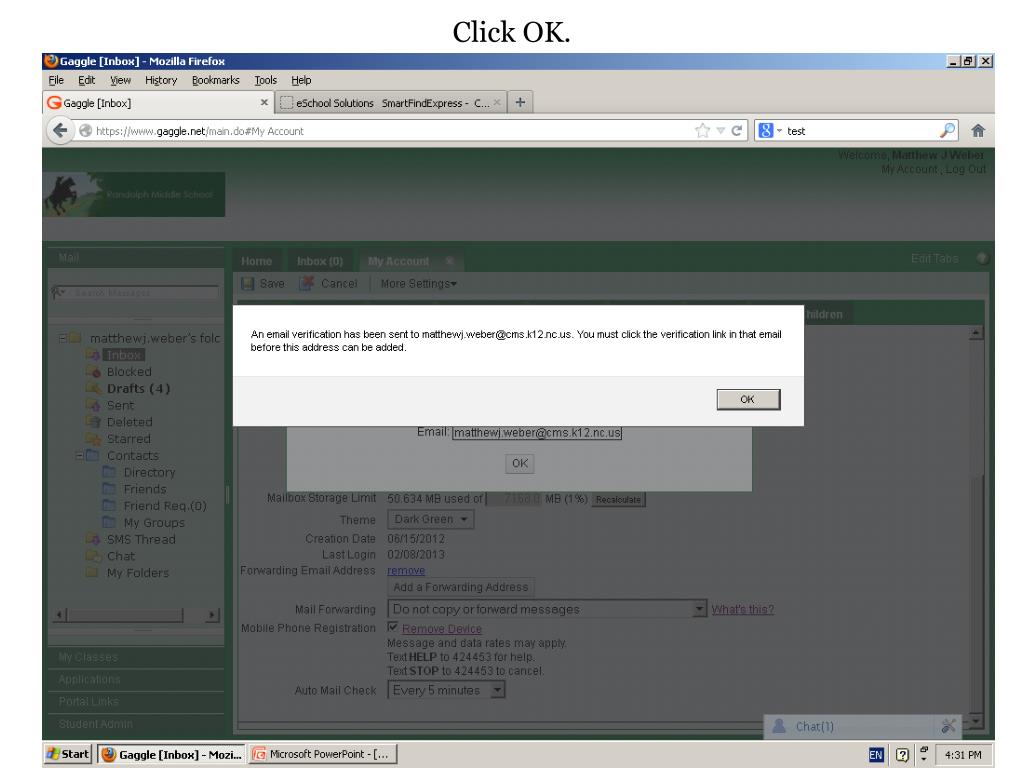Image resolution: width=1024 pixels, height=768 pixels.
Task: Click the Firefox back arrow button
Action: (x=60, y=131)
